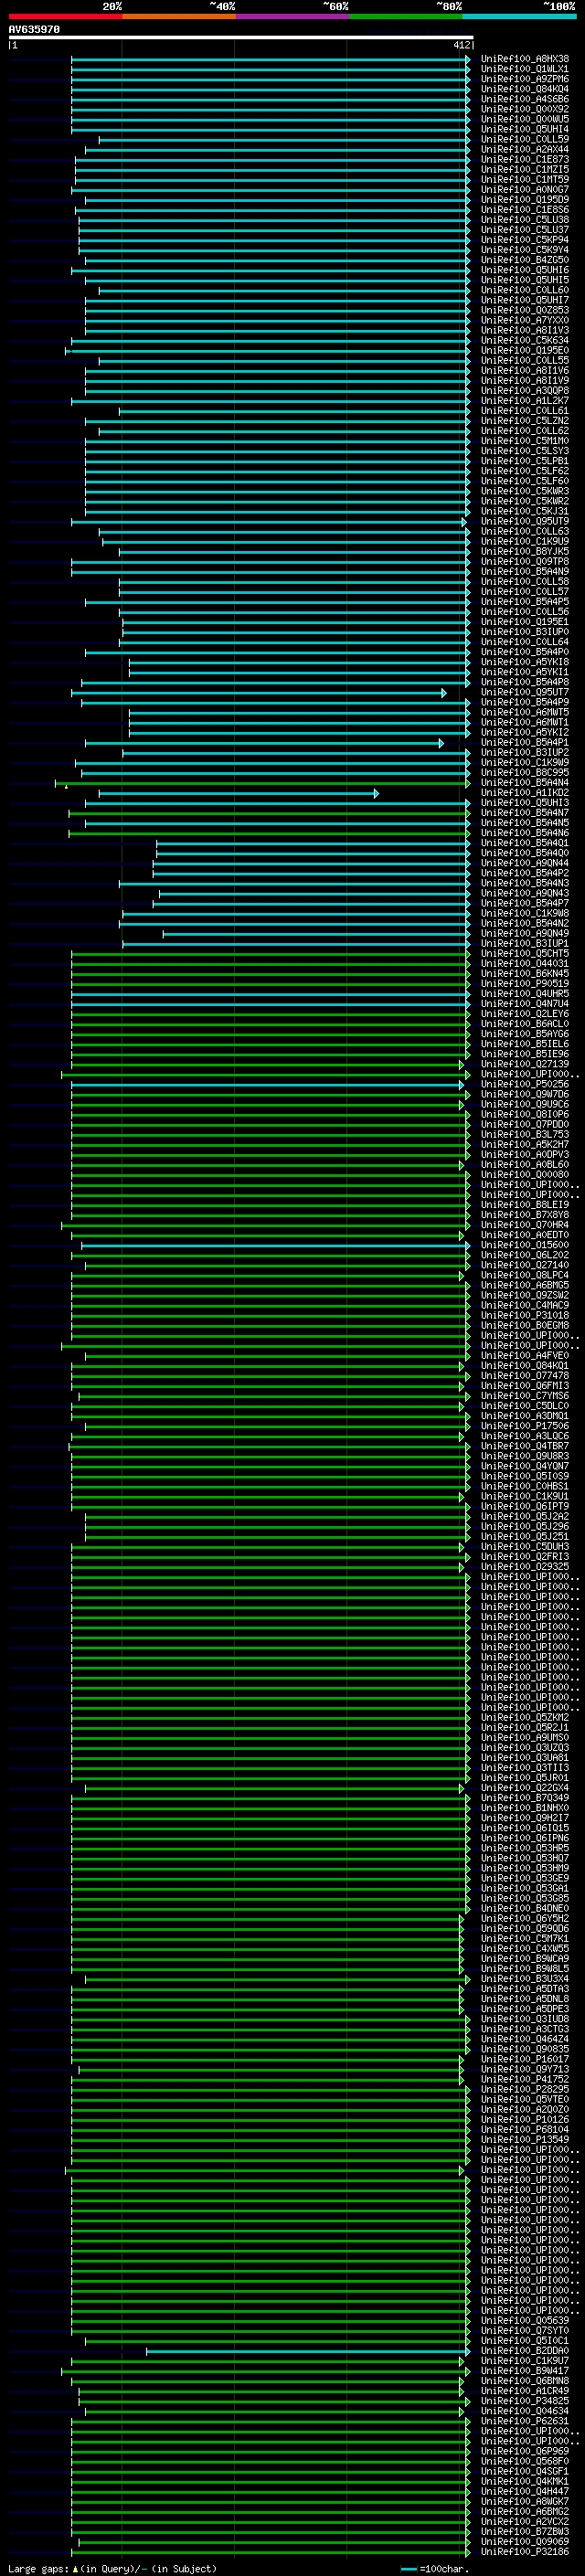The image size is (585, 2576).
Task: Select the UniRef100_A3QQP8 label
Action: pyautogui.click(x=524, y=391)
